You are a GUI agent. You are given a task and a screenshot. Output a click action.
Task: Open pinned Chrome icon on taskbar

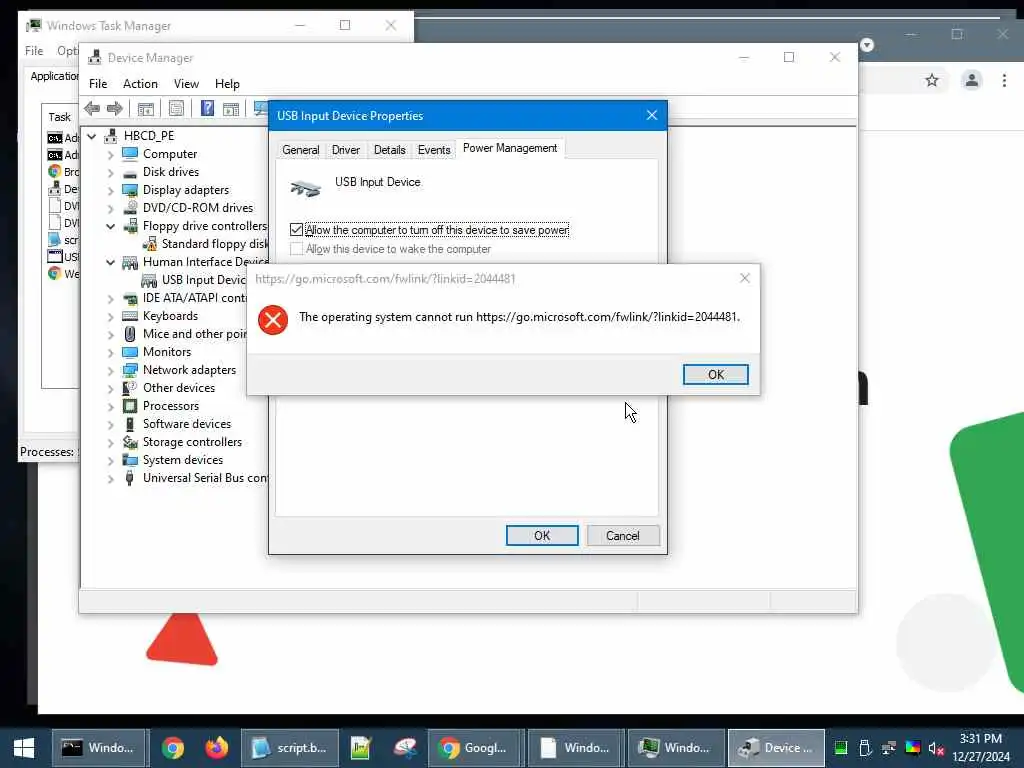tap(173, 748)
